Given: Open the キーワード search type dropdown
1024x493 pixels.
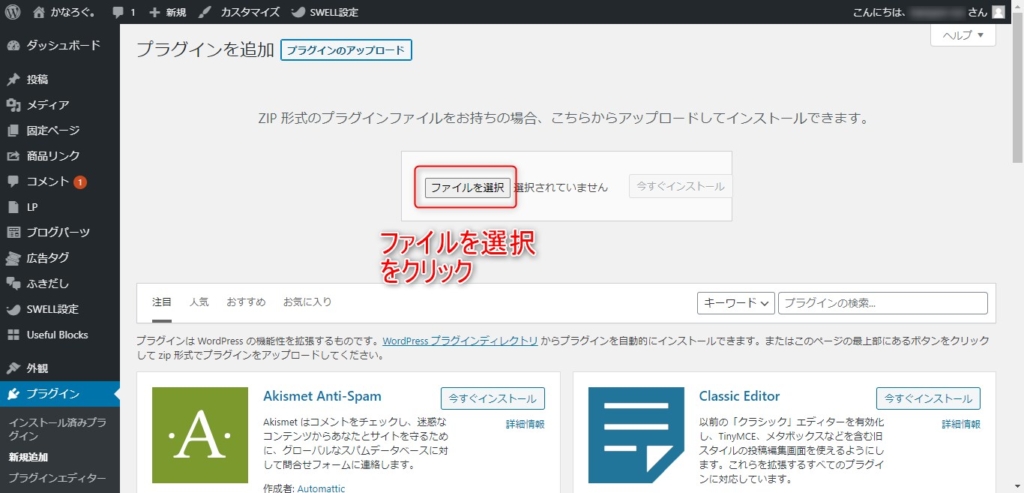Looking at the screenshot, I should (736, 303).
